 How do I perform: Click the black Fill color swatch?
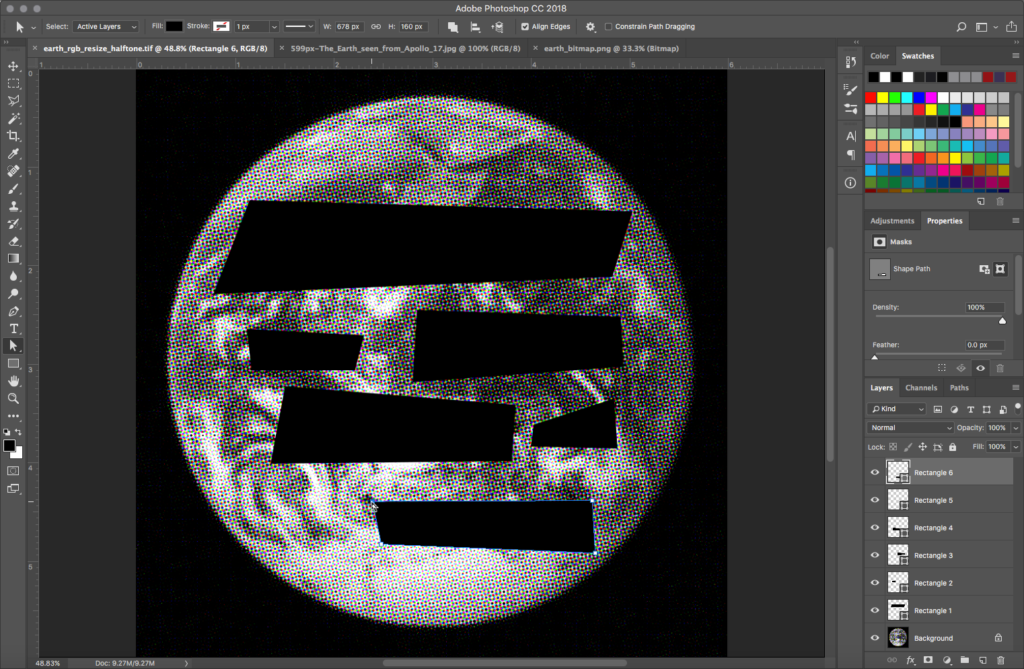[174, 26]
